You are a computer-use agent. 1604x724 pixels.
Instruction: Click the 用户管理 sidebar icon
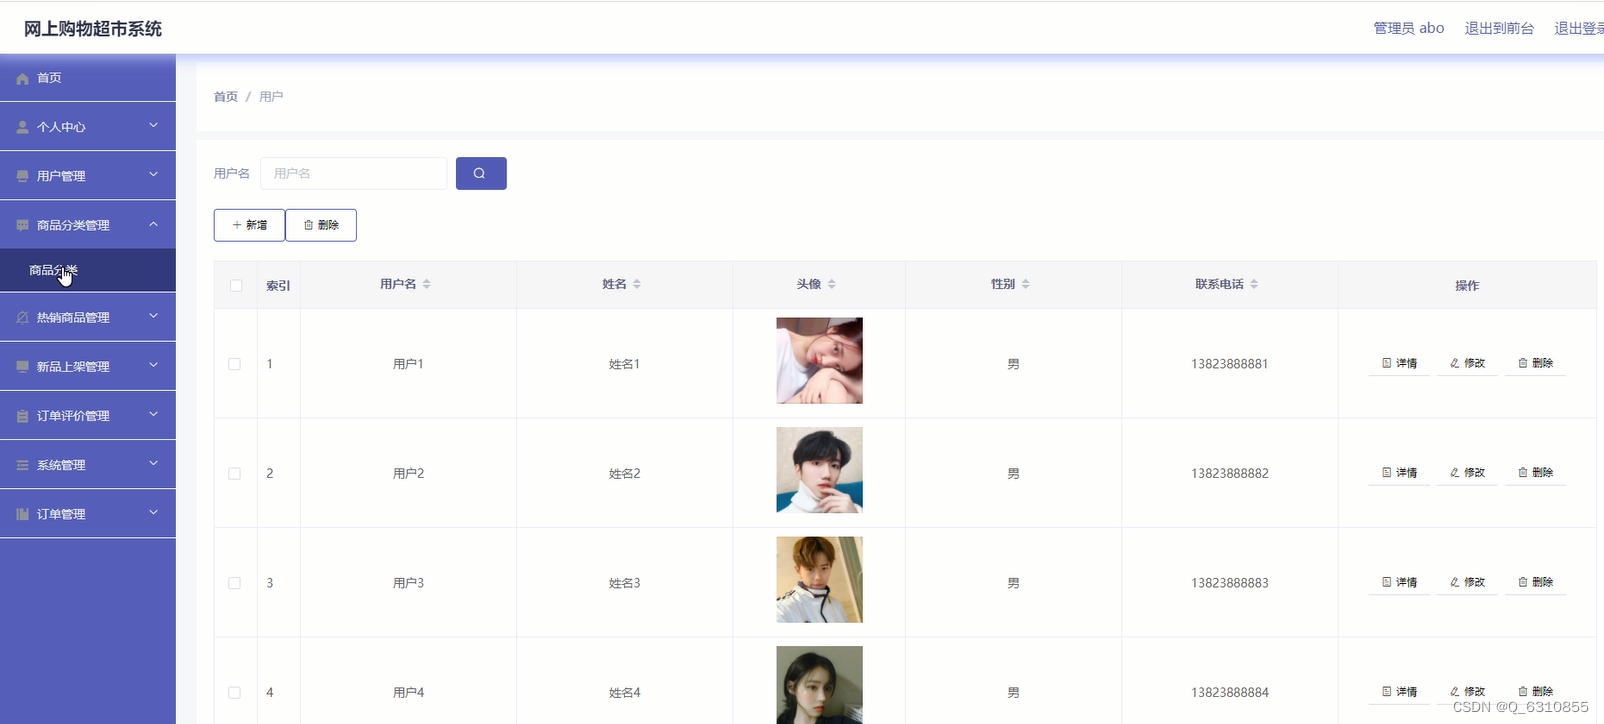pyautogui.click(x=22, y=176)
